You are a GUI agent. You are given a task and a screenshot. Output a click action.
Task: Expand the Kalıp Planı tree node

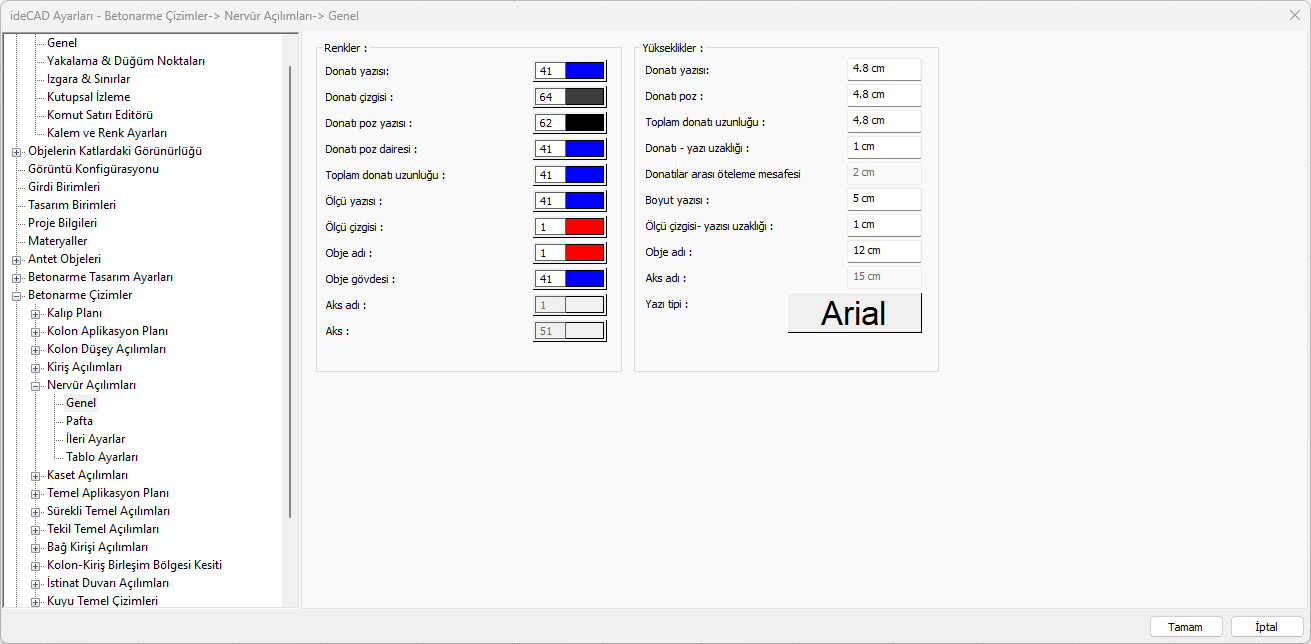tap(36, 313)
